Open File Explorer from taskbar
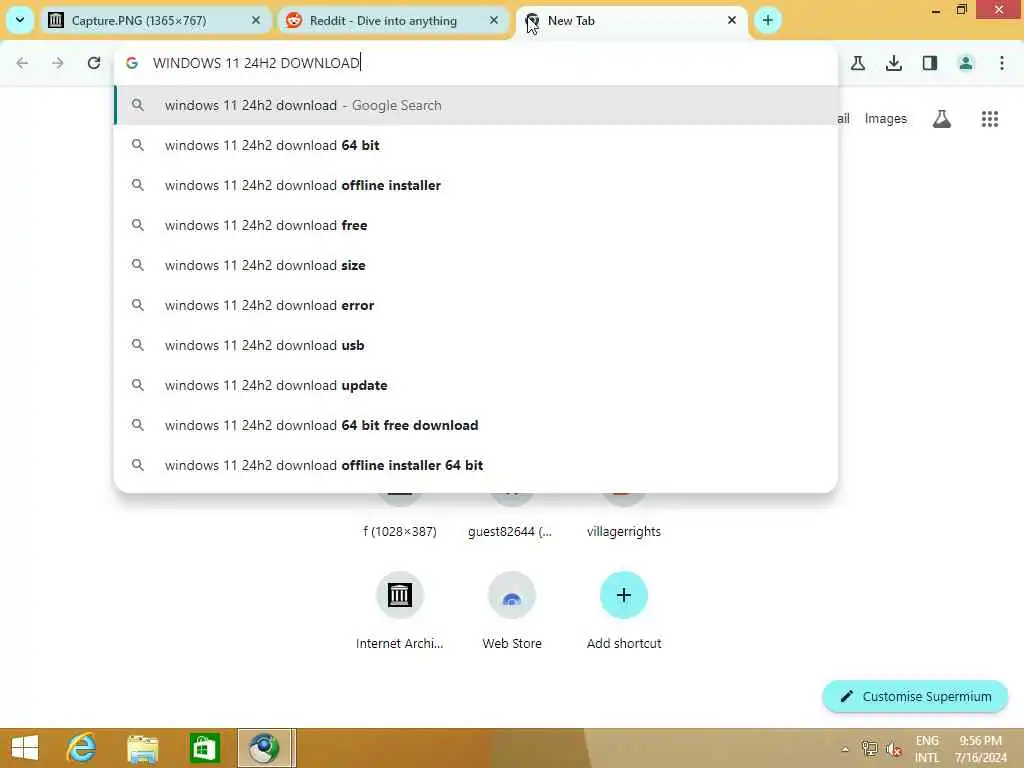This screenshot has height=768, width=1024. tap(142, 748)
